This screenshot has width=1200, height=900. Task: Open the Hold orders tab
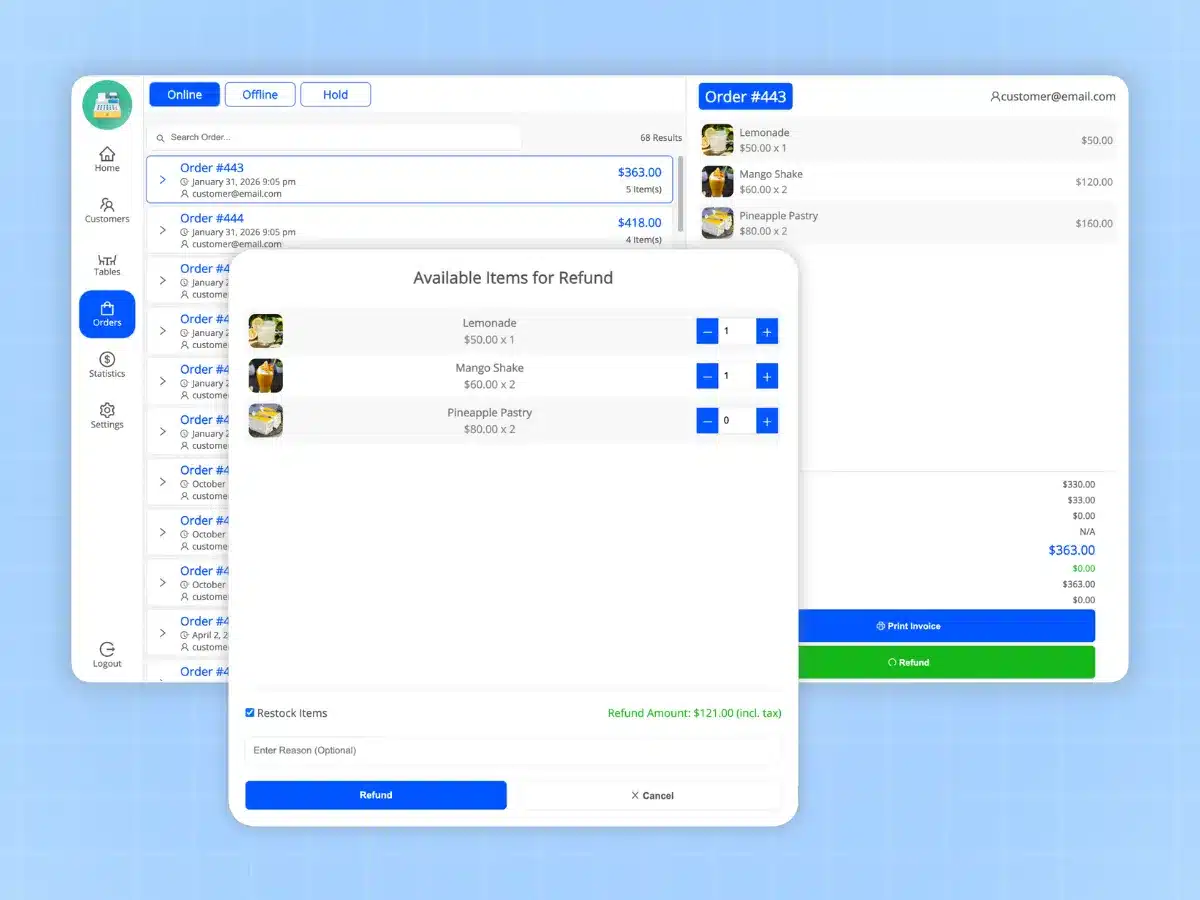pyautogui.click(x=335, y=94)
